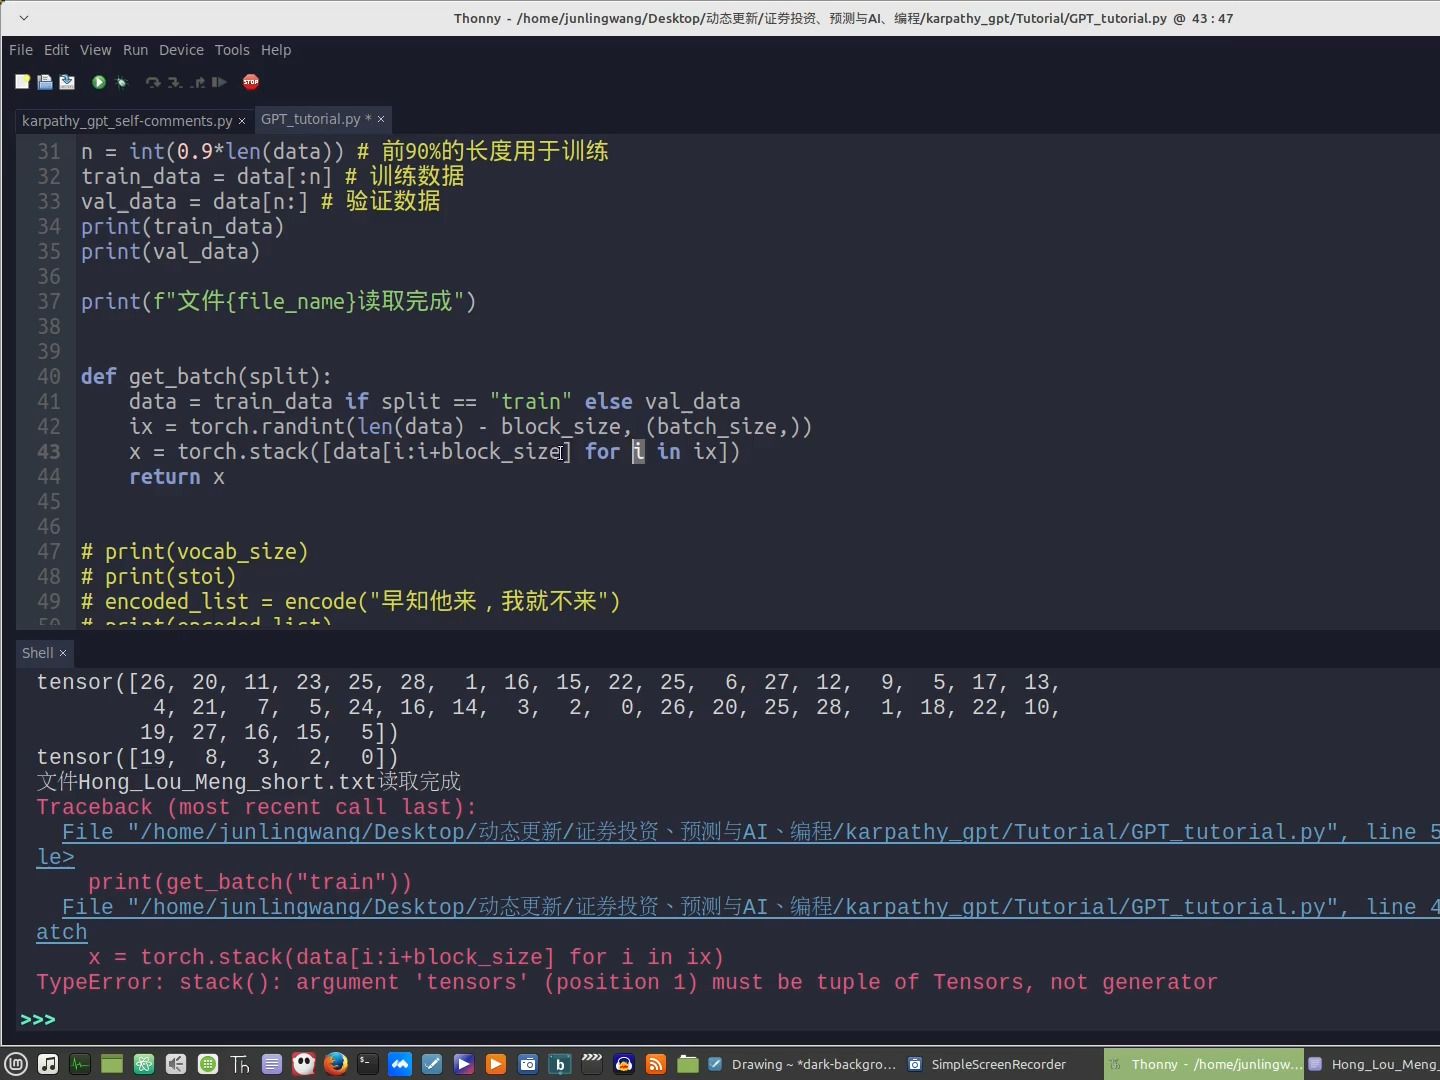
Task: Switch to the Thonny window taskbar button
Action: pos(1202,1064)
